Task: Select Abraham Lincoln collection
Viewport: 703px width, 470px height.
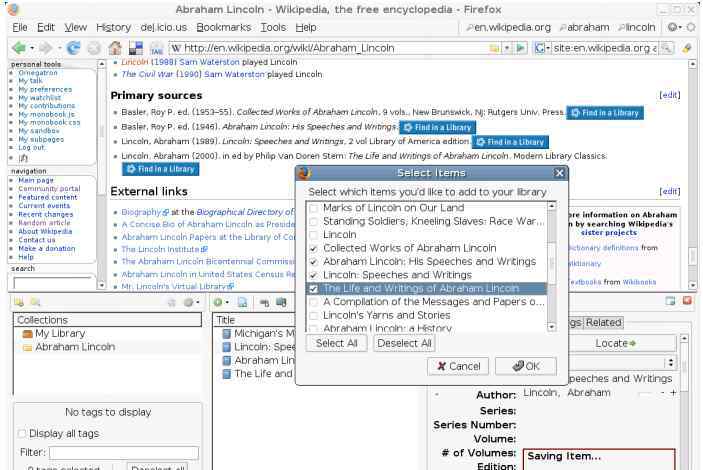Action: tap(75, 347)
